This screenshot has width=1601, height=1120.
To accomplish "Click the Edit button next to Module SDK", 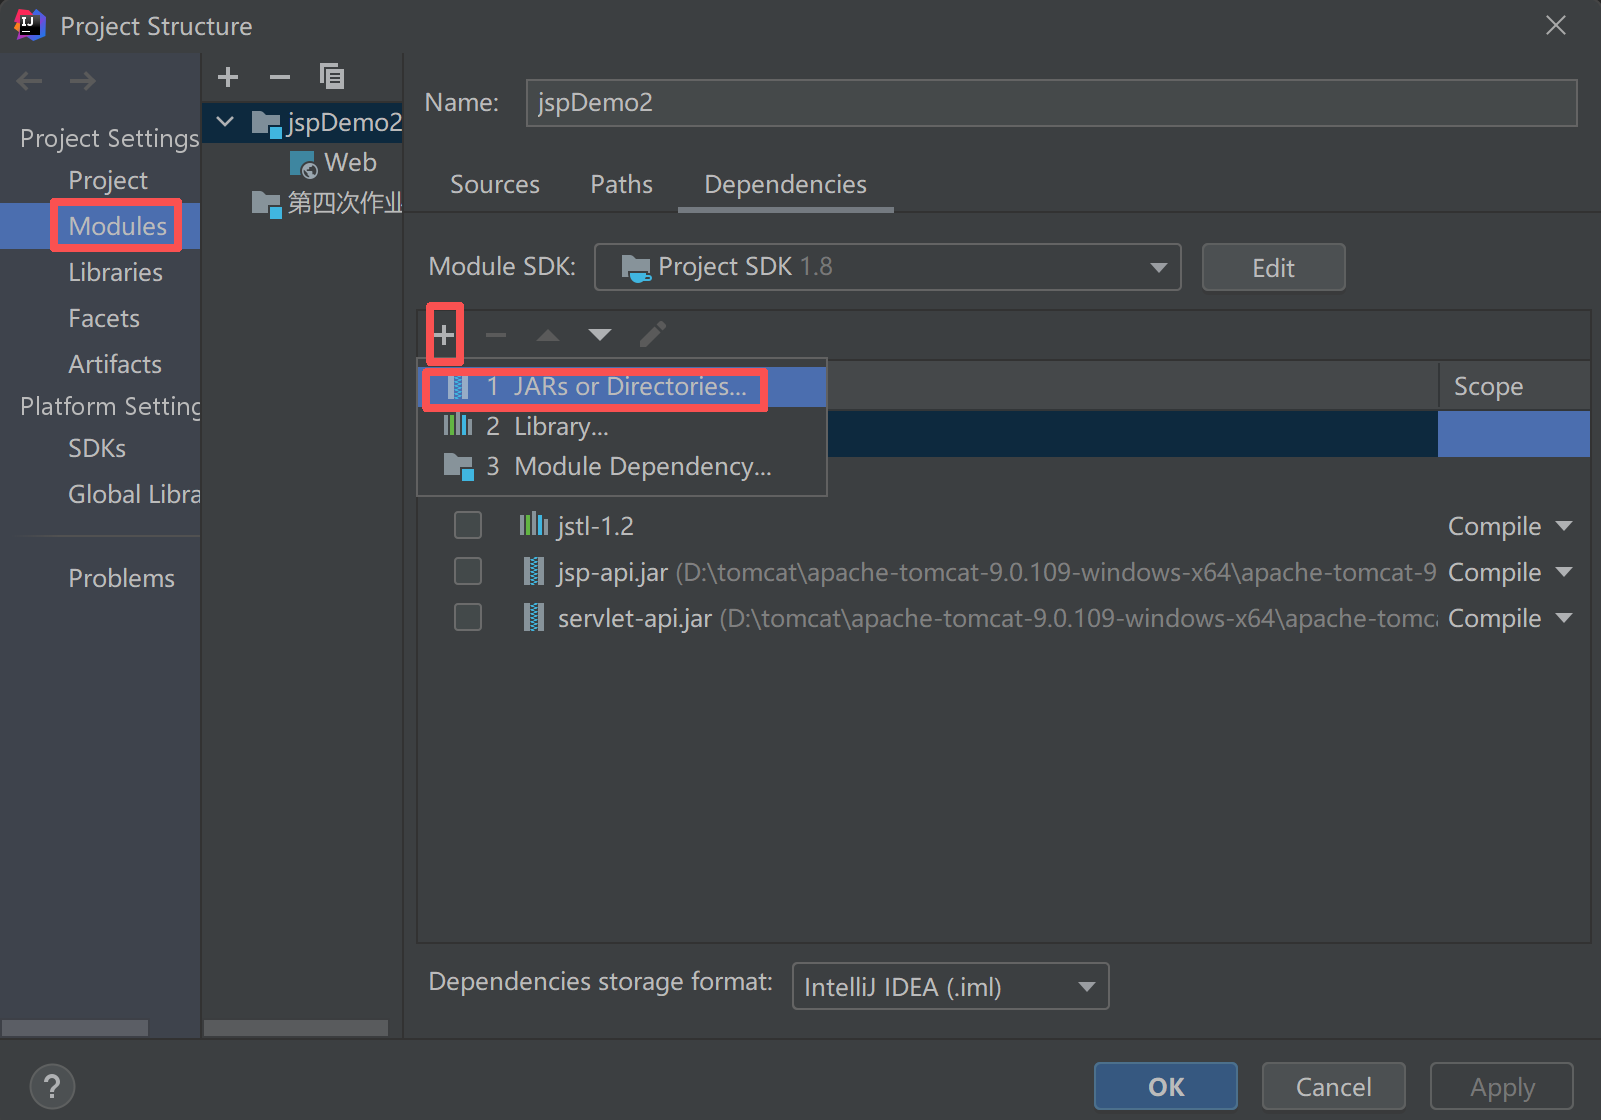I will coord(1273,267).
